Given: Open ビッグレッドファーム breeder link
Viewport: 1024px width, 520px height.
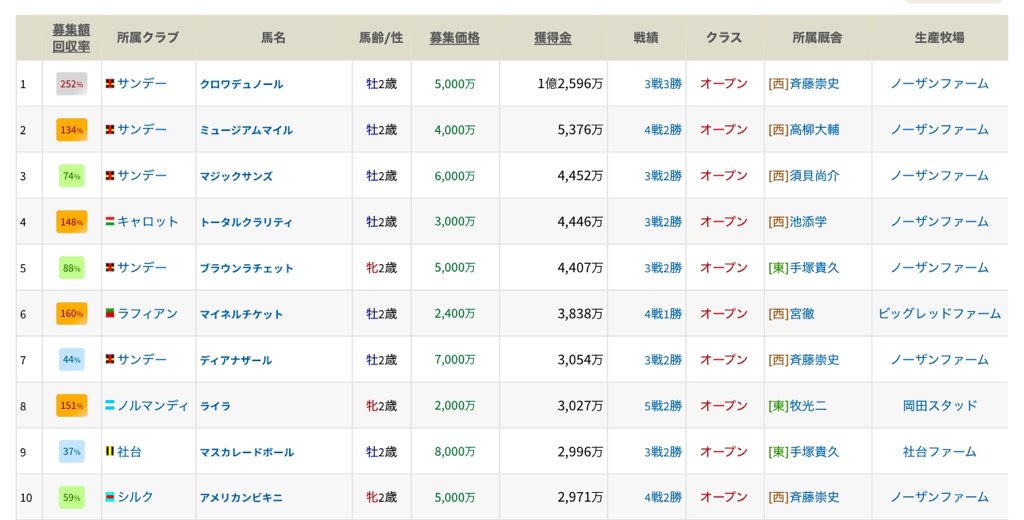Looking at the screenshot, I should (x=939, y=314).
